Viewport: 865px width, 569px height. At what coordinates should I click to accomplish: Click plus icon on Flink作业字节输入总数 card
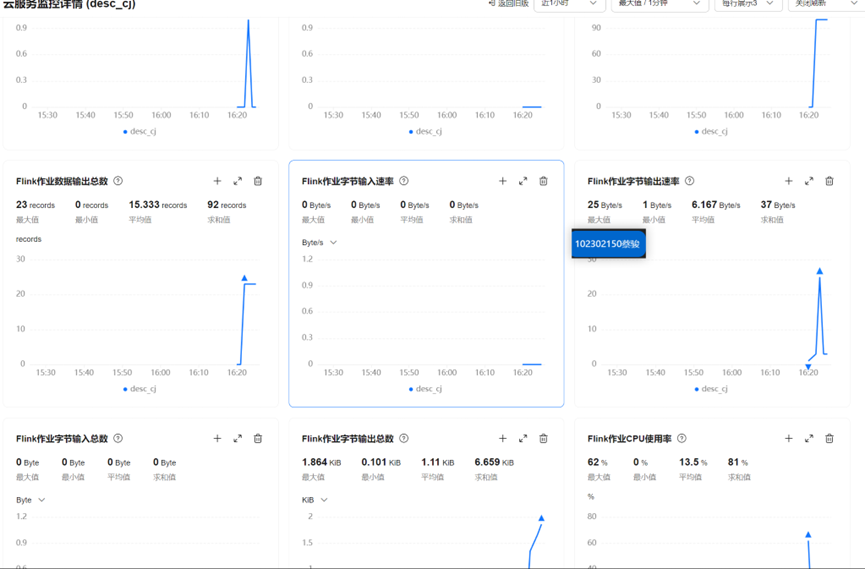pyautogui.click(x=217, y=438)
